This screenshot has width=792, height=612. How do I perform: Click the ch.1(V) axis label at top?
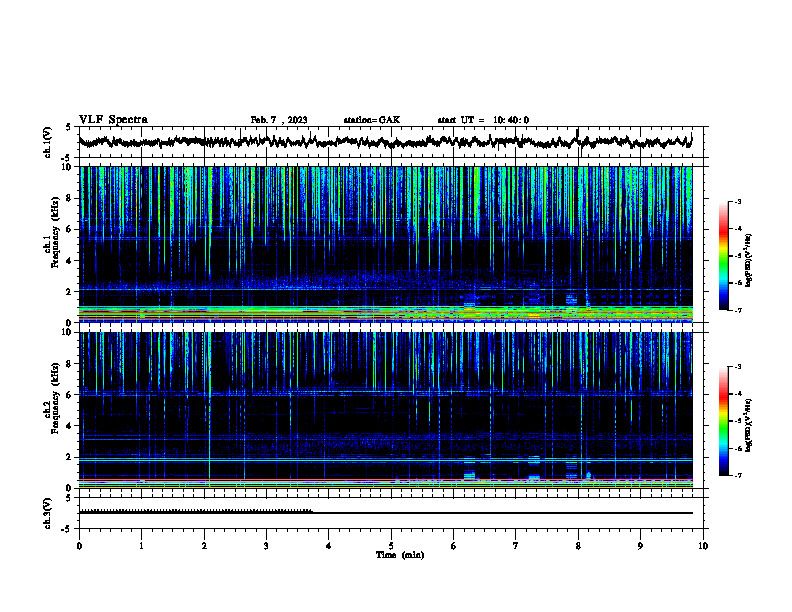[48, 142]
